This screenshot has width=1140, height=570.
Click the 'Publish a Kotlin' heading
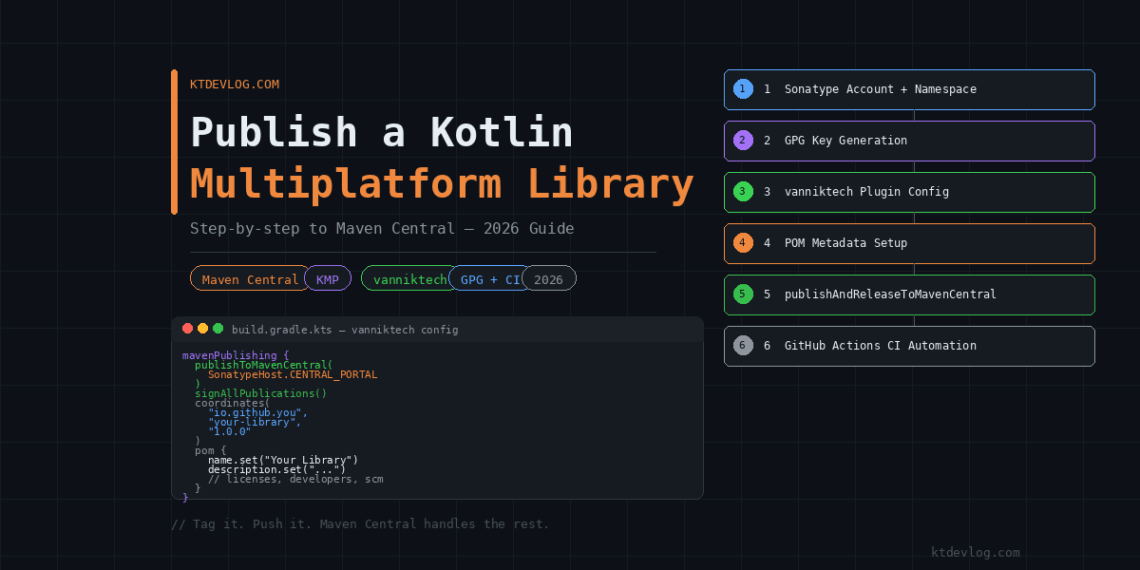click(x=381, y=133)
